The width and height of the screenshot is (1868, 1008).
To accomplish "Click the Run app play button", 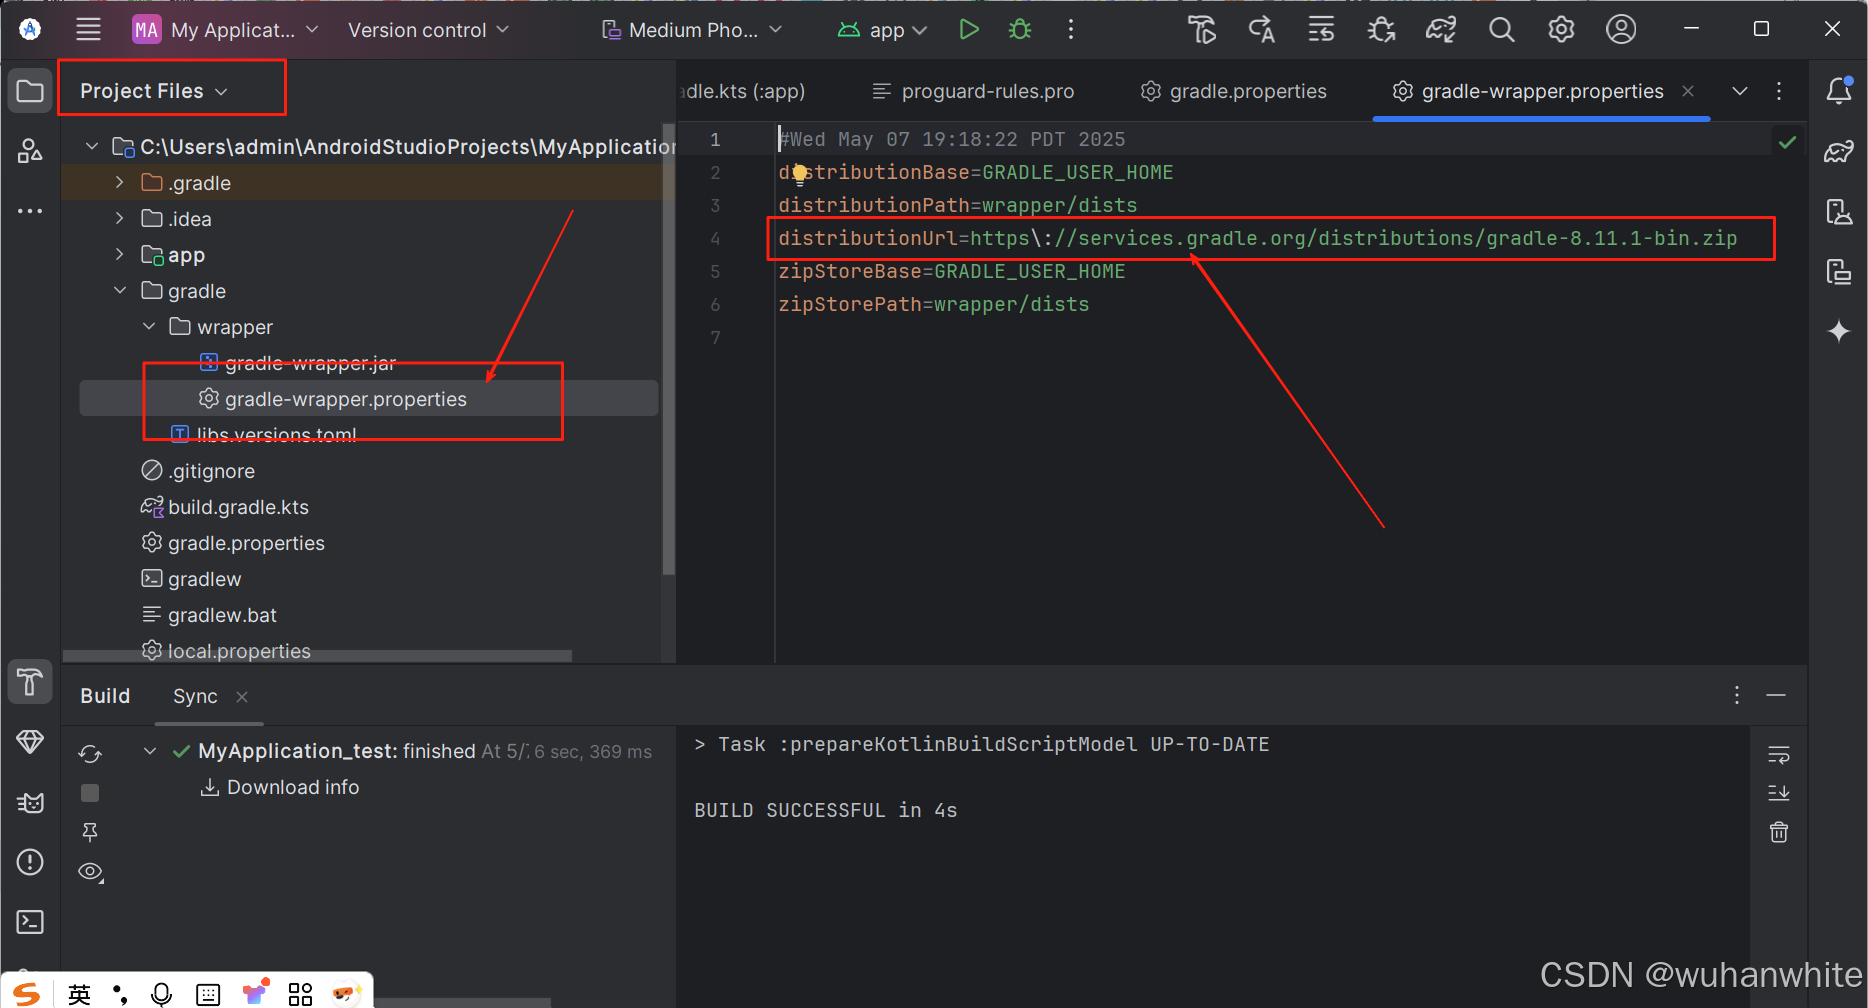I will tap(968, 30).
